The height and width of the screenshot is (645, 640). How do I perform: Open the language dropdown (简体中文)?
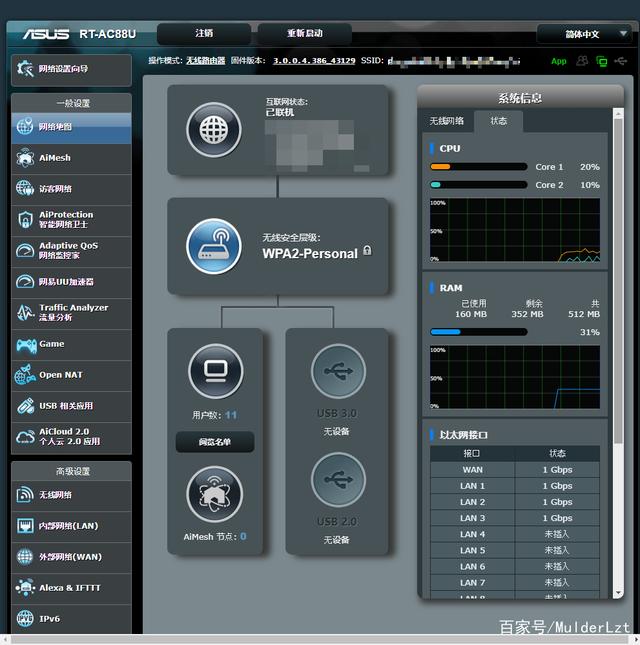click(584, 34)
